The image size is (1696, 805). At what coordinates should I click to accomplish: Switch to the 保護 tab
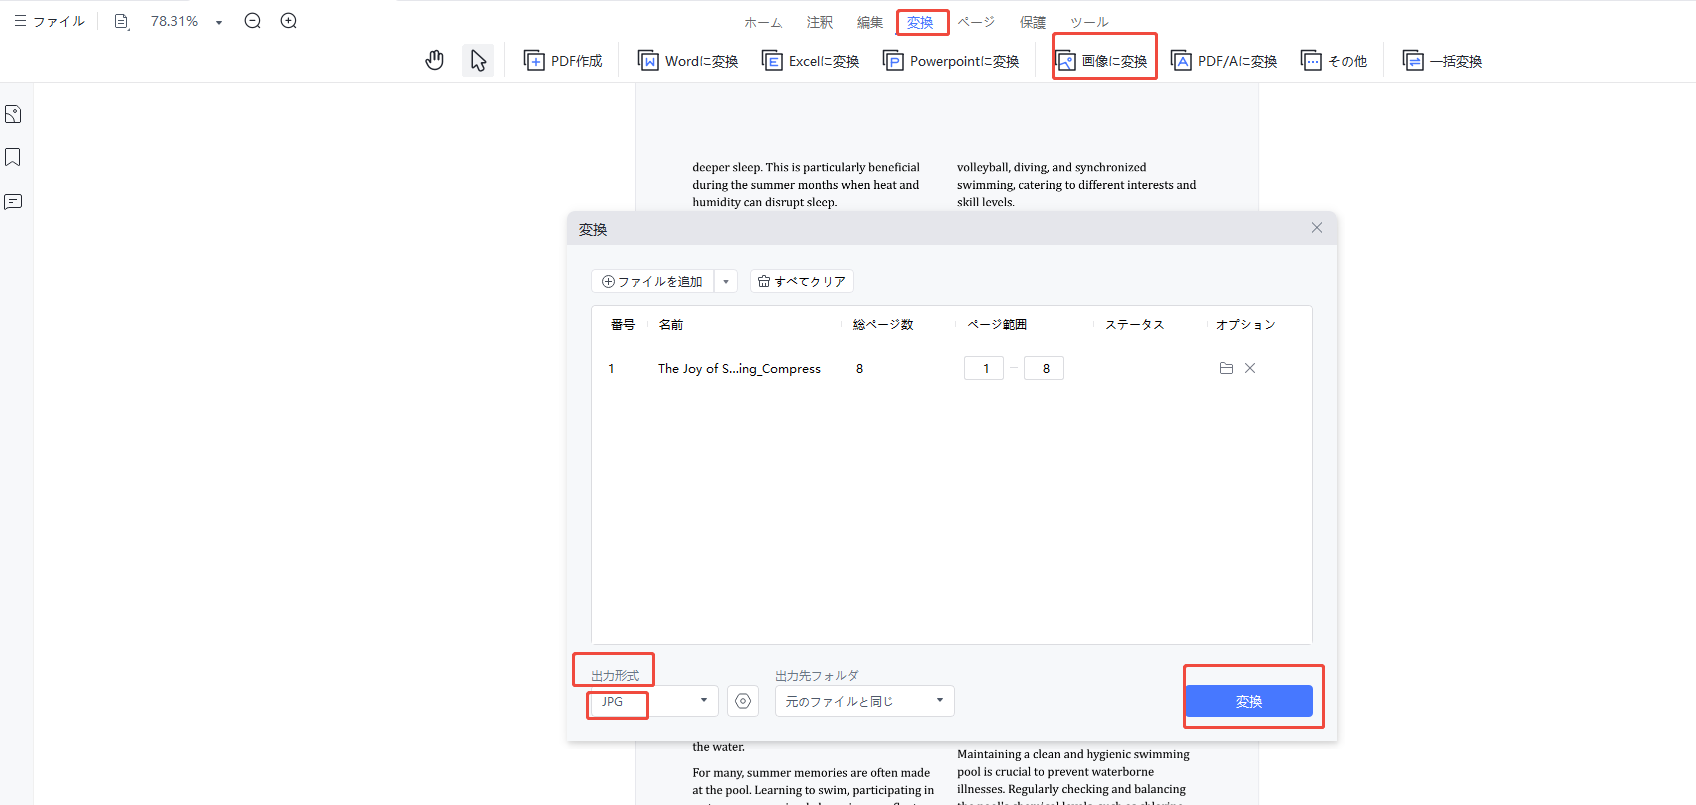click(1033, 22)
